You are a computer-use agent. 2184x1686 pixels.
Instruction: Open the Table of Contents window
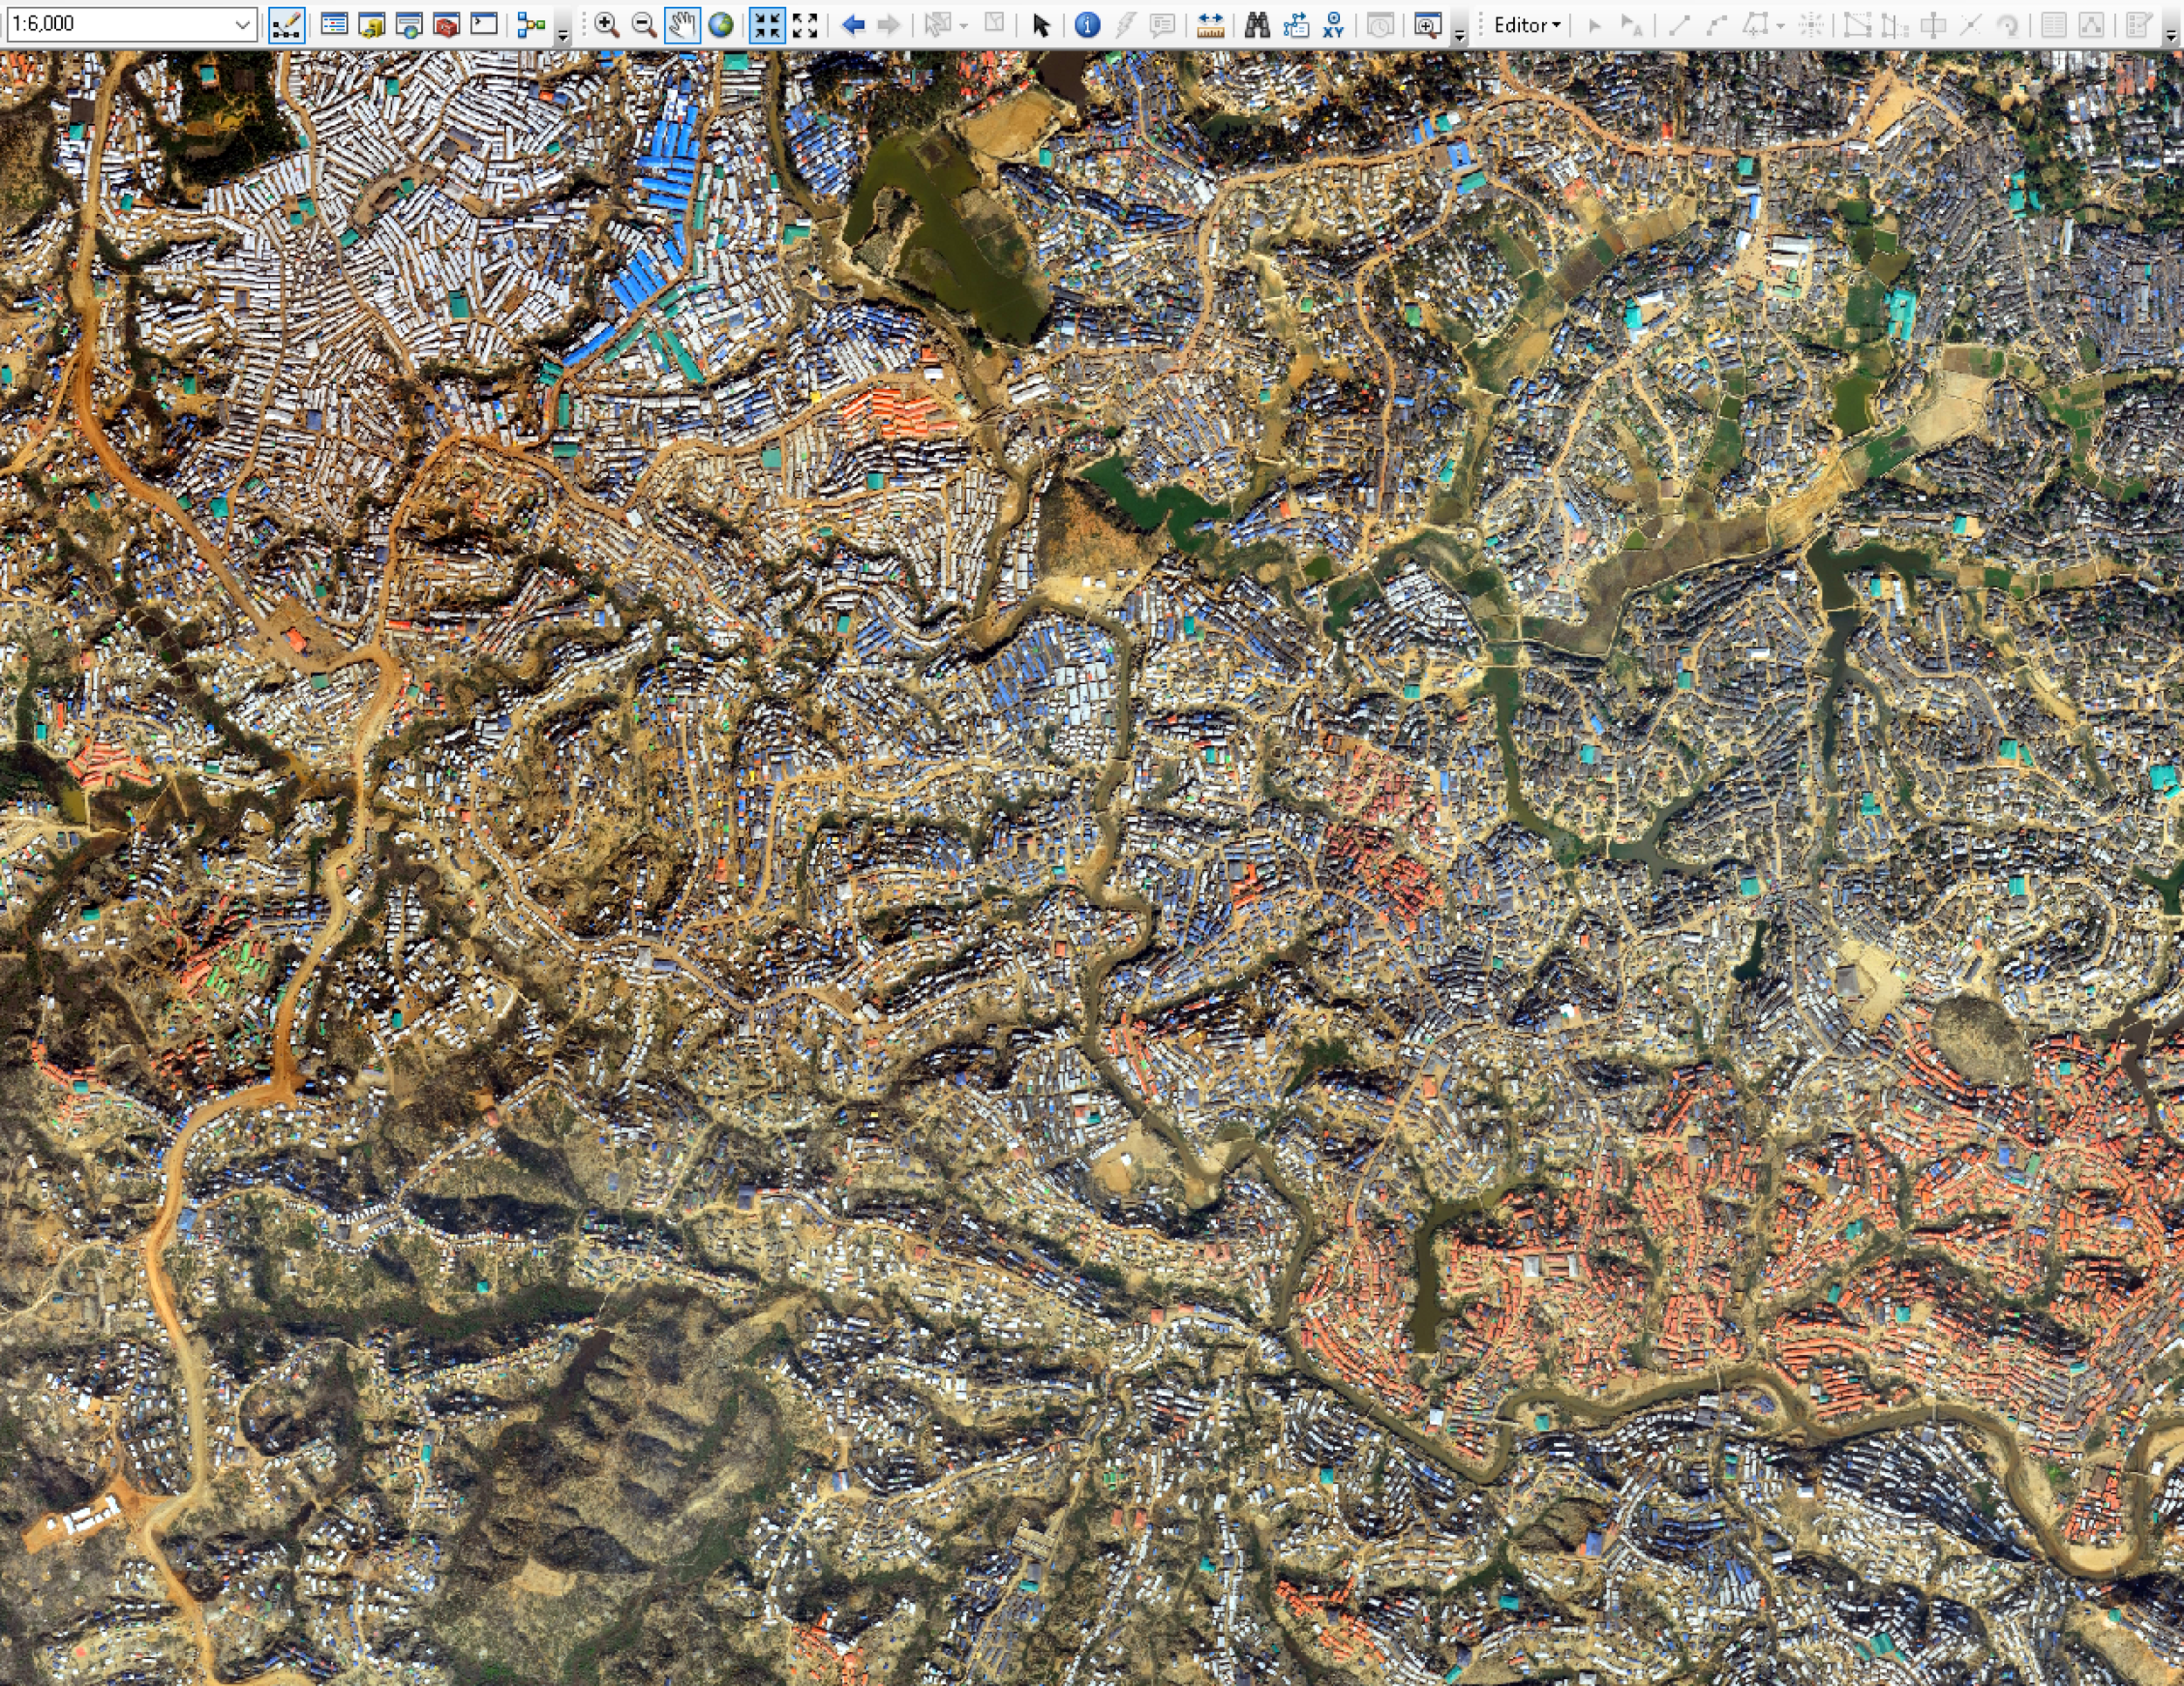[x=334, y=25]
